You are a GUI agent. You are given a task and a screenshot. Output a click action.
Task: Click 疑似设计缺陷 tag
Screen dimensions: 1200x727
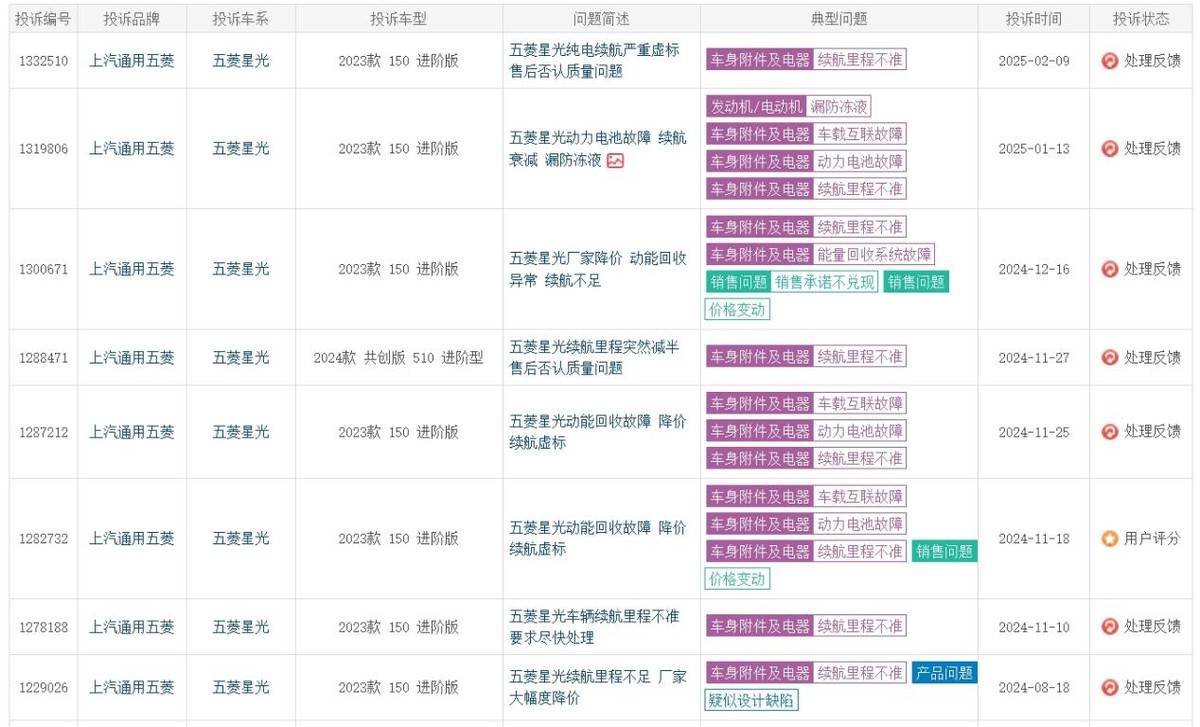coord(752,700)
